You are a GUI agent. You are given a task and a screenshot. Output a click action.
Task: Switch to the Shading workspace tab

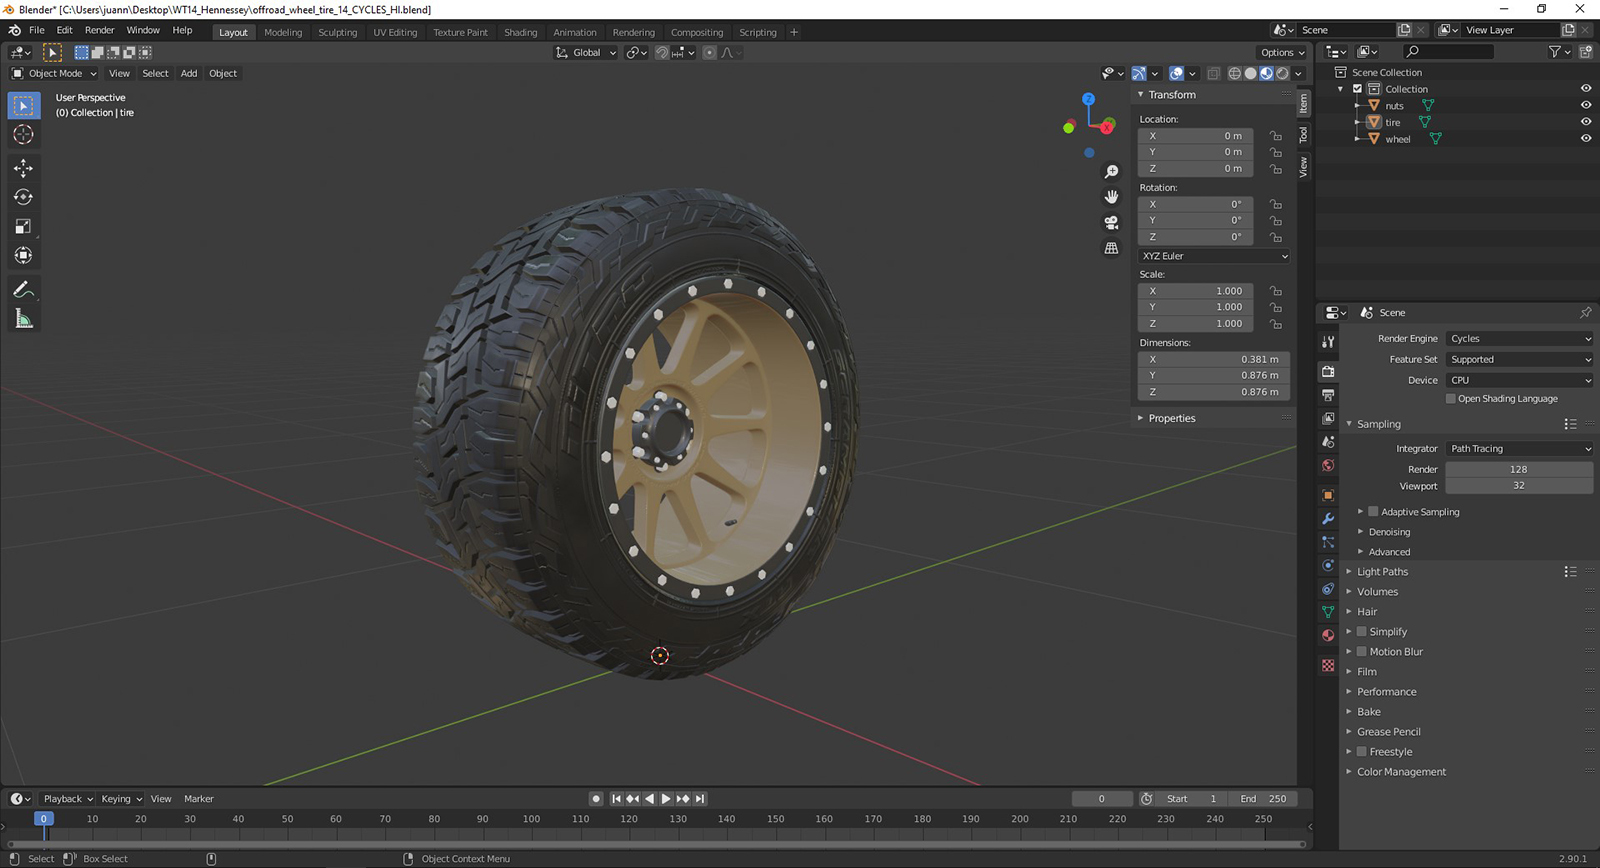pyautogui.click(x=521, y=32)
